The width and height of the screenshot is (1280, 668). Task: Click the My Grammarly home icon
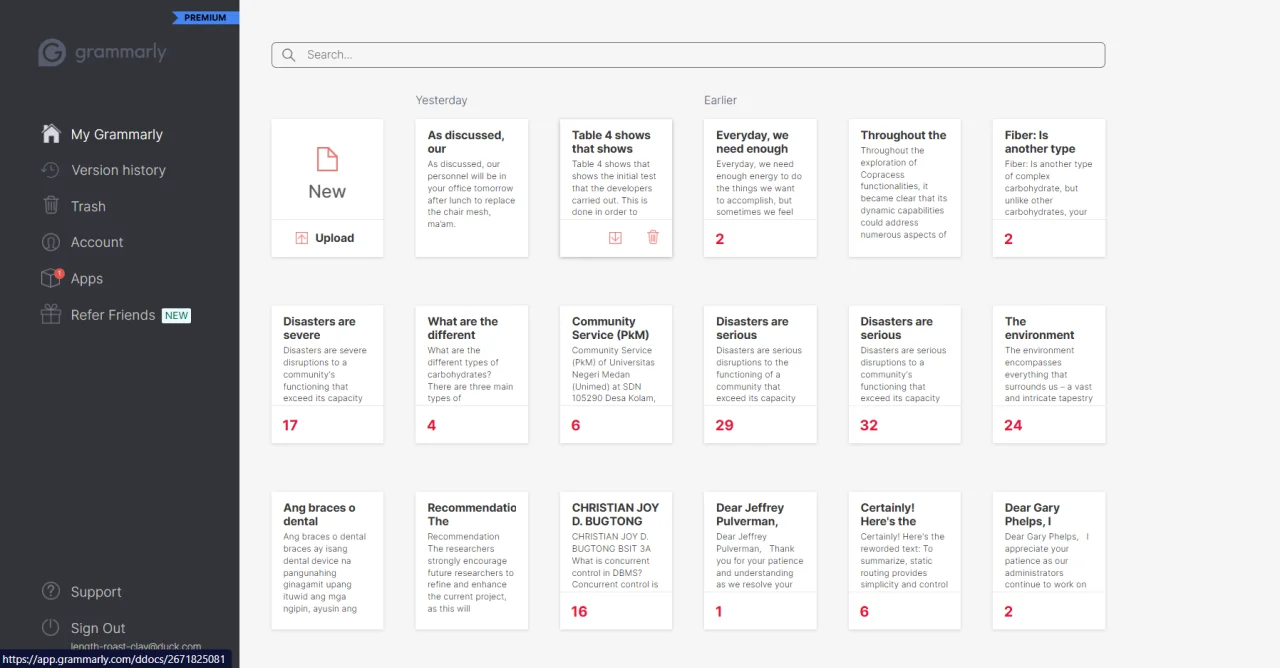(x=51, y=134)
